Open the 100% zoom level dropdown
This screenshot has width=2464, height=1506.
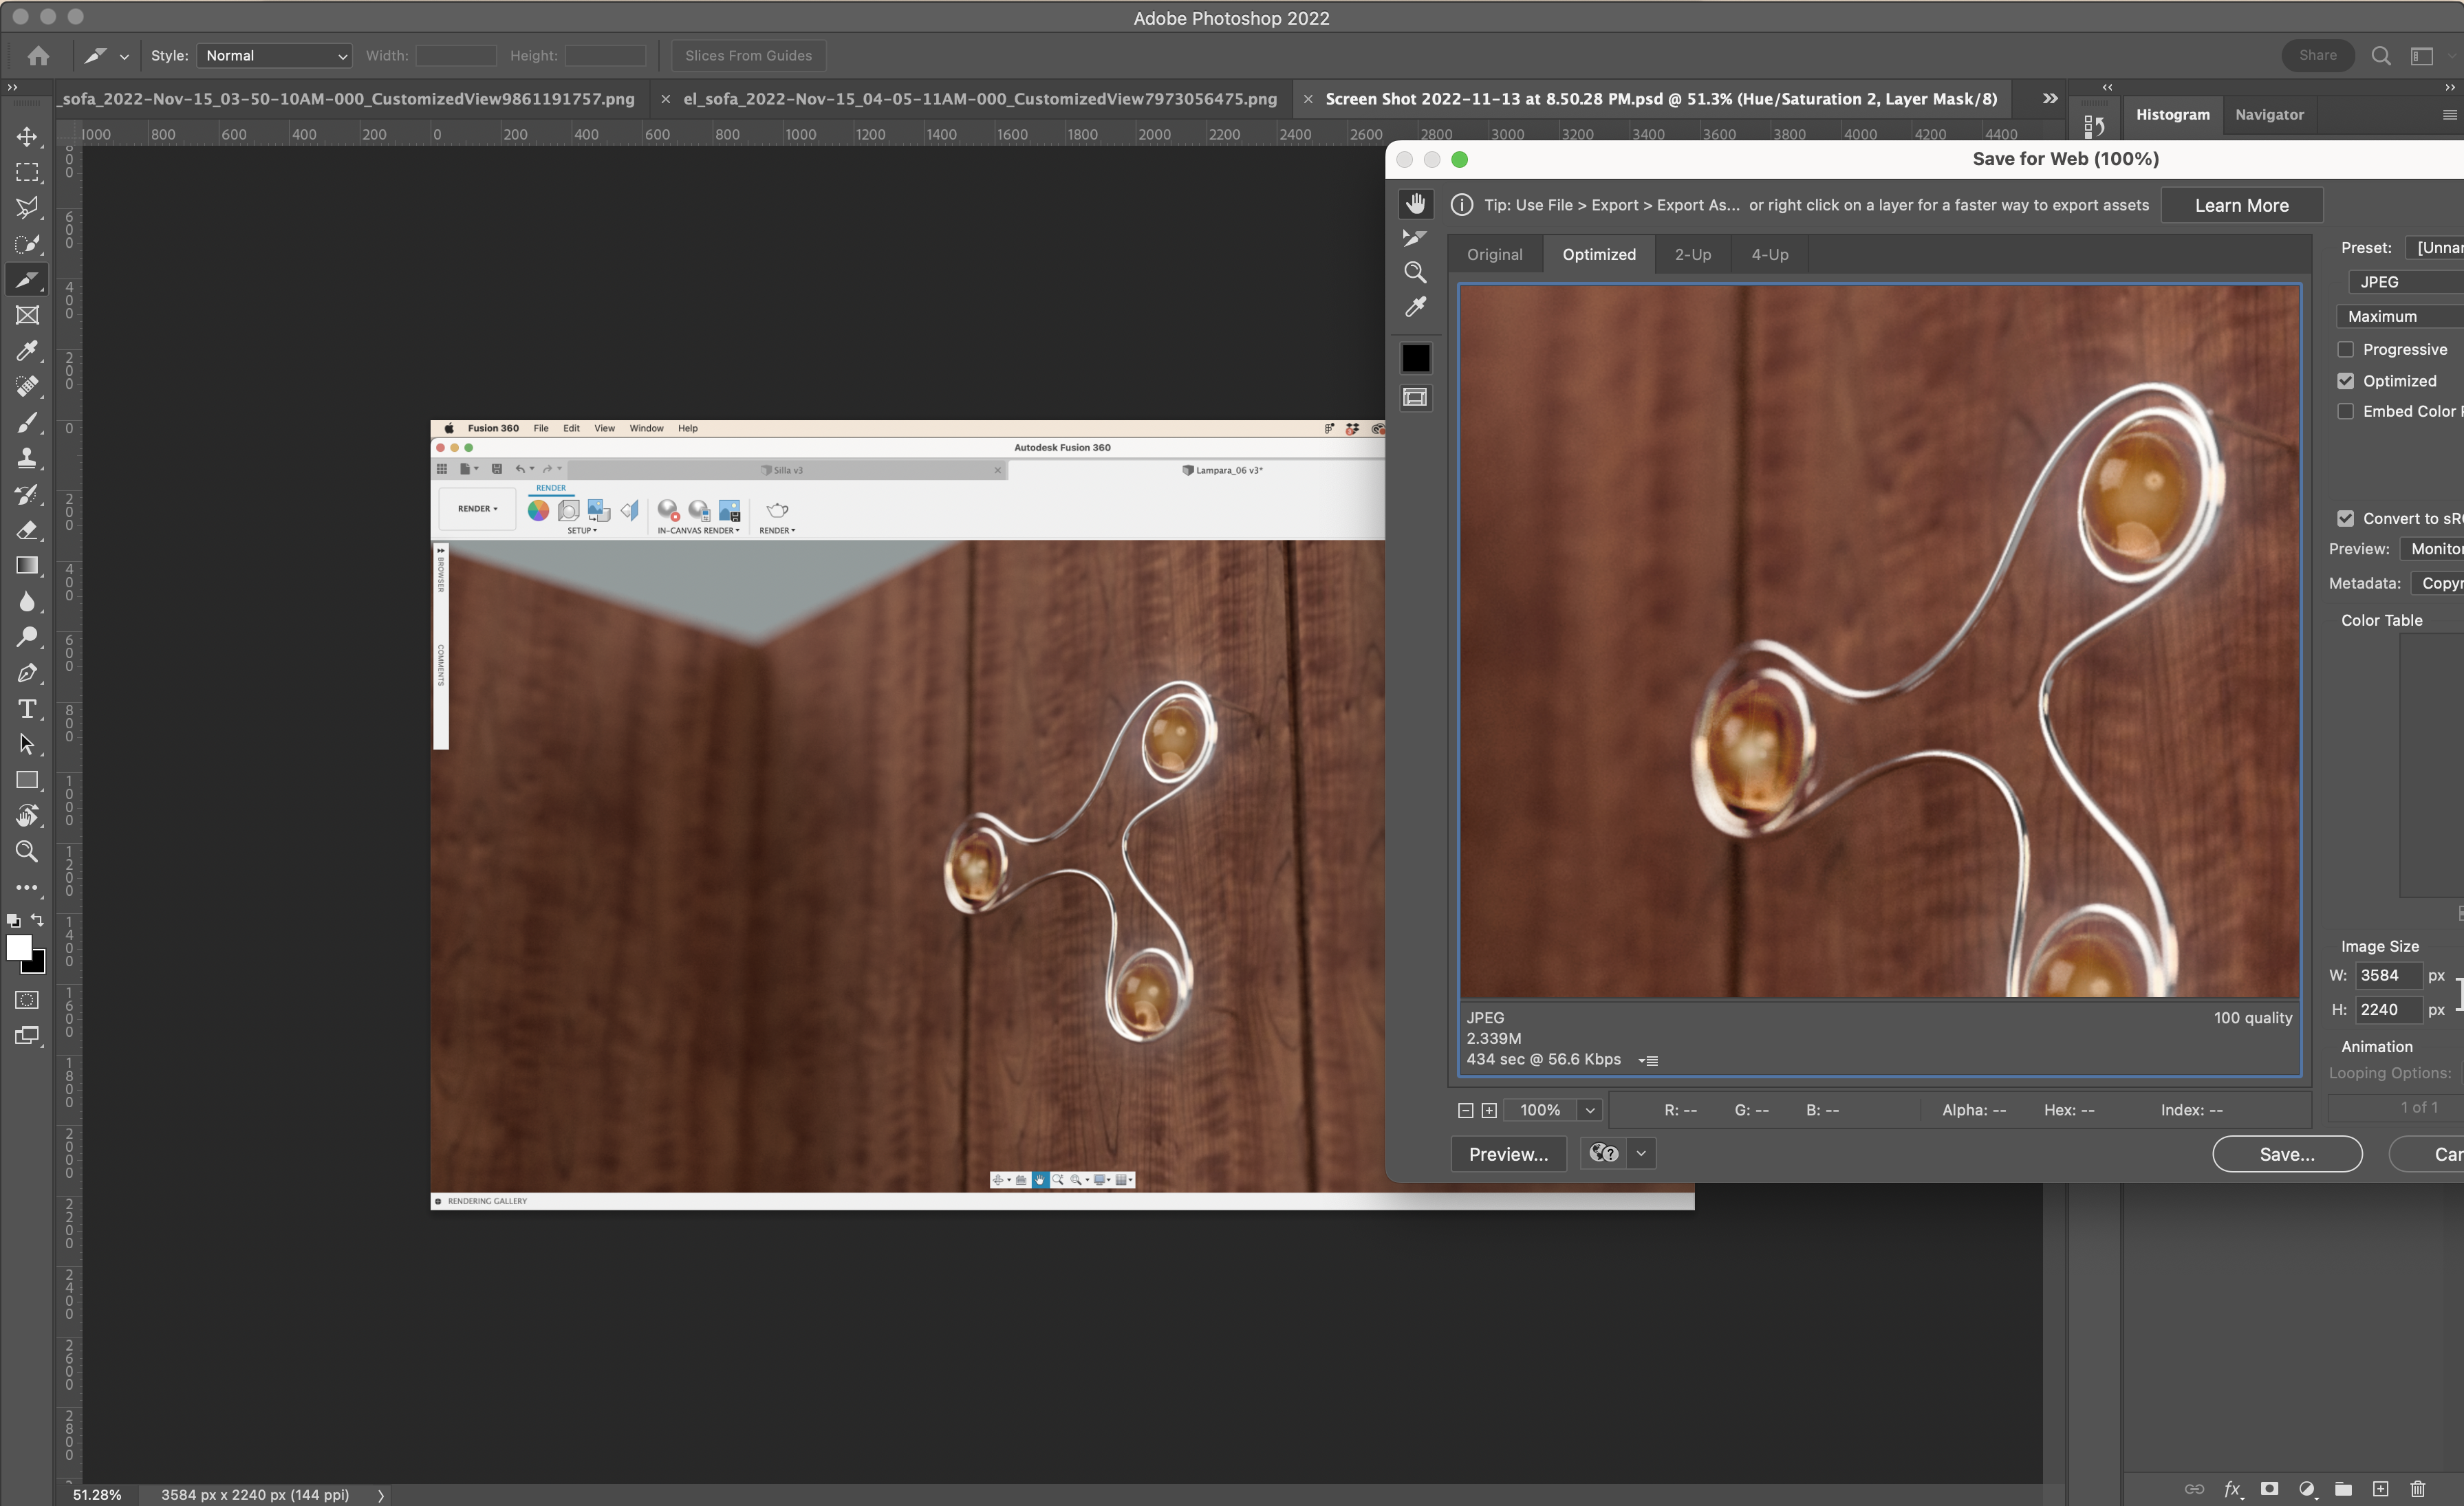pyautogui.click(x=1589, y=1110)
